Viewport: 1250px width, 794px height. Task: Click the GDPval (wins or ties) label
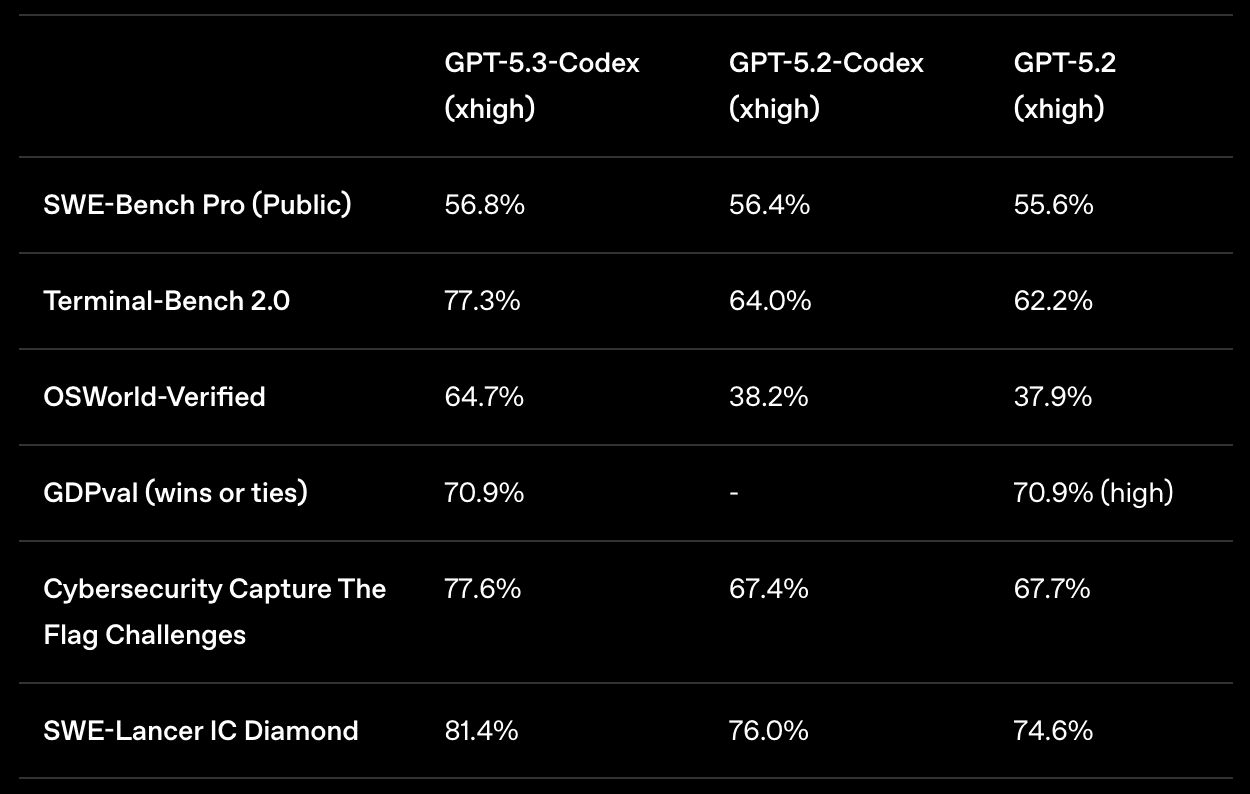[175, 493]
